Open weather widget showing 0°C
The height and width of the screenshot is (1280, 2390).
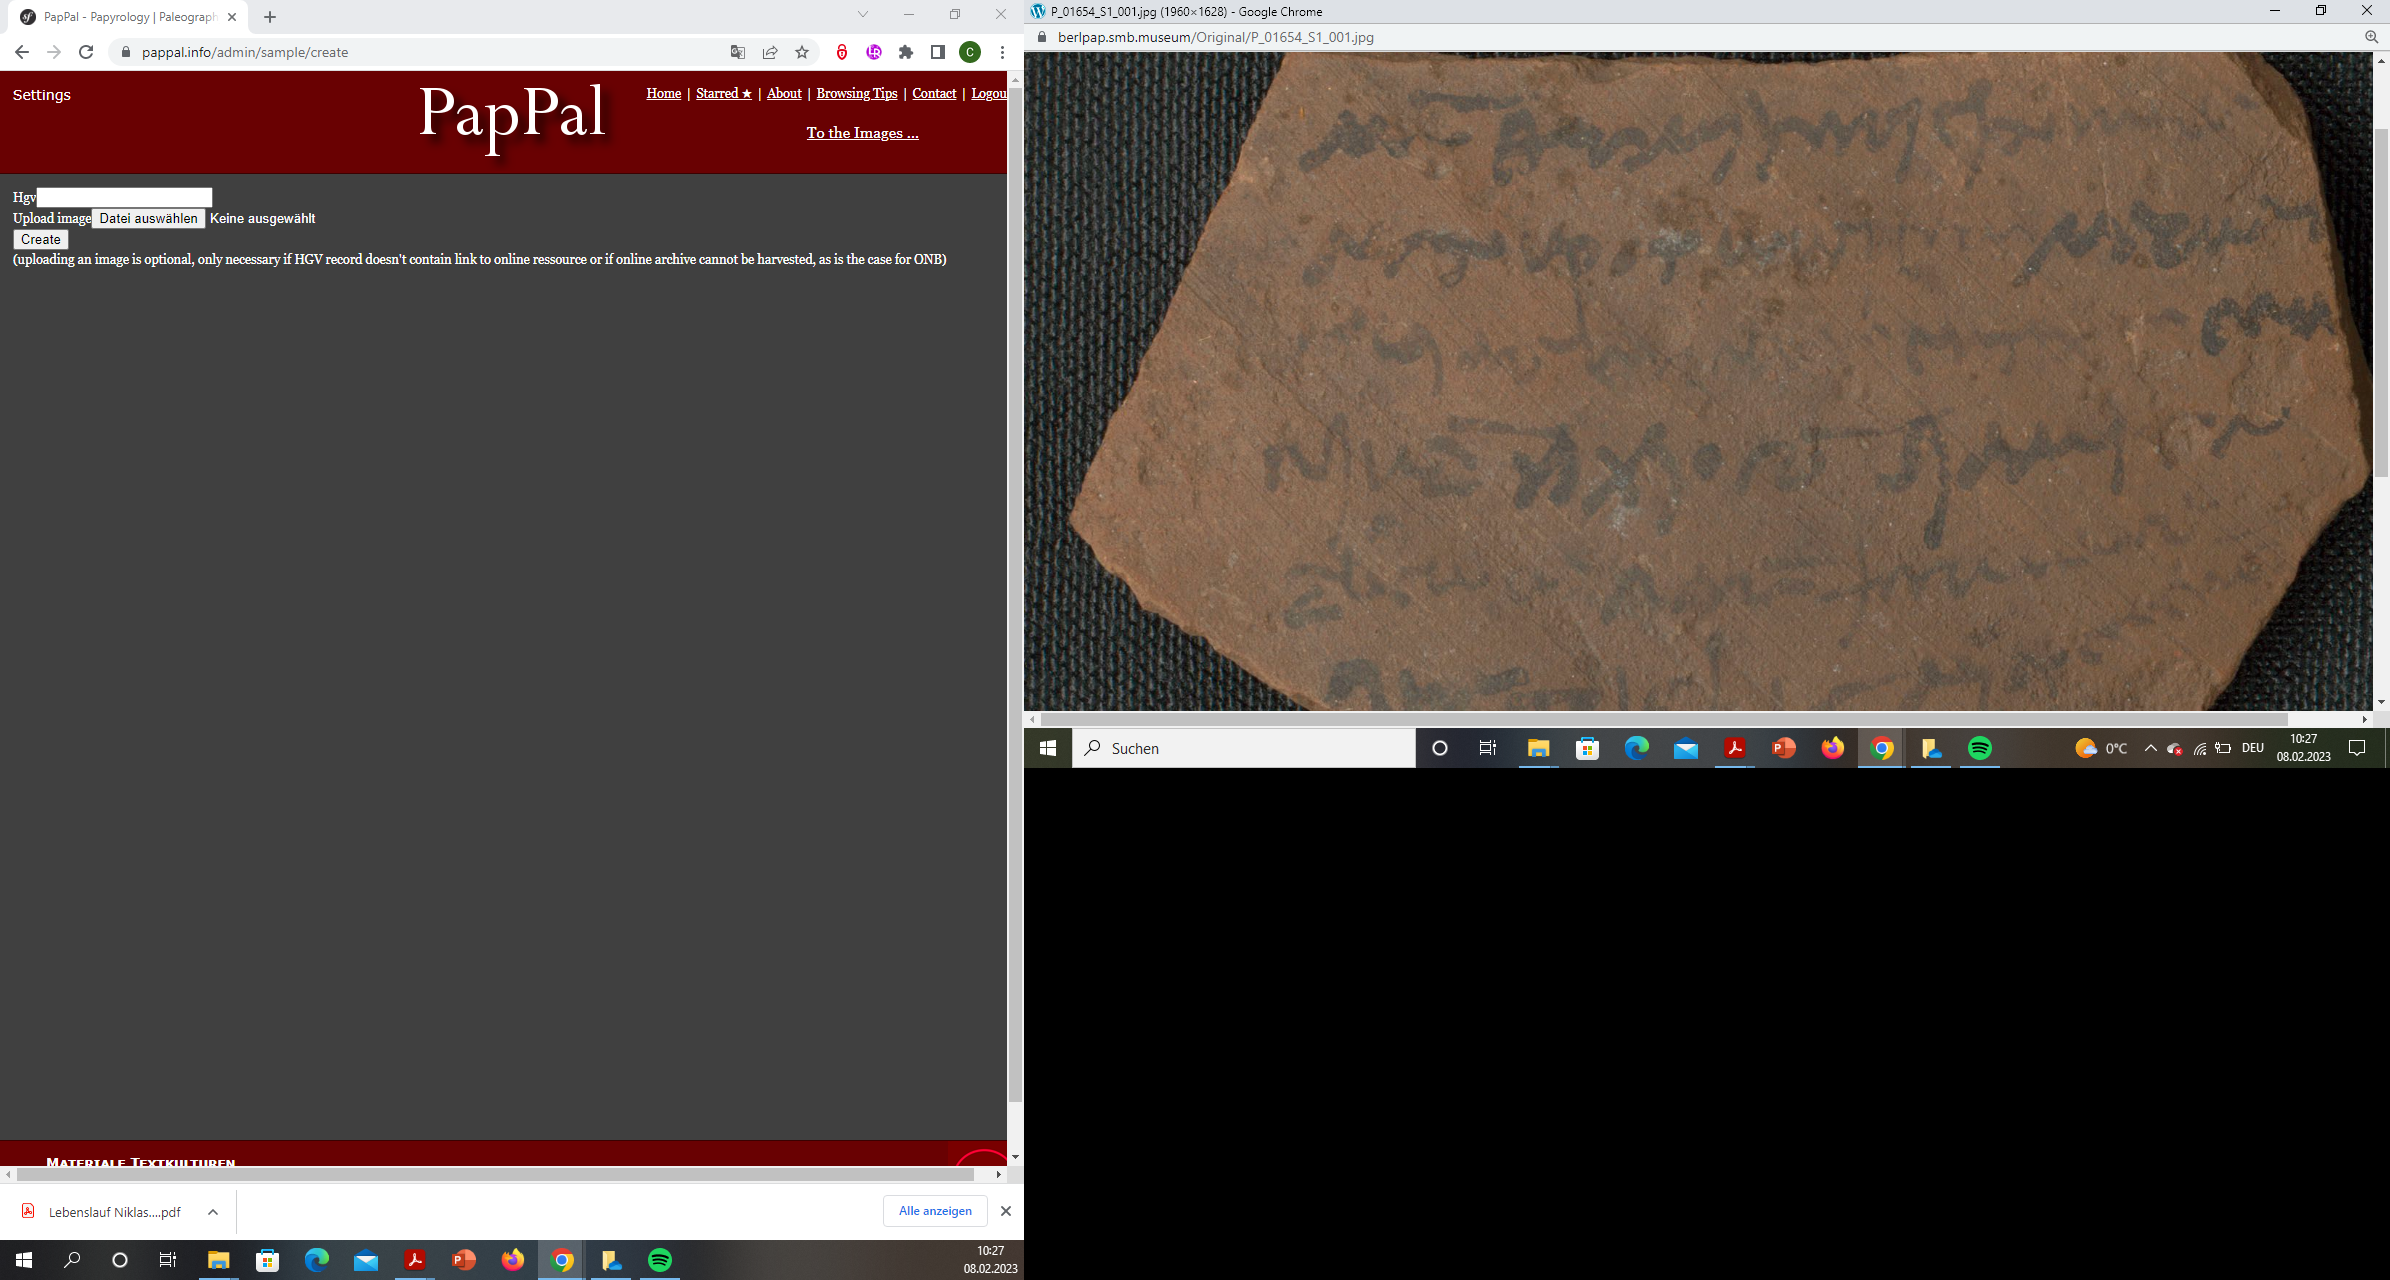(2101, 748)
